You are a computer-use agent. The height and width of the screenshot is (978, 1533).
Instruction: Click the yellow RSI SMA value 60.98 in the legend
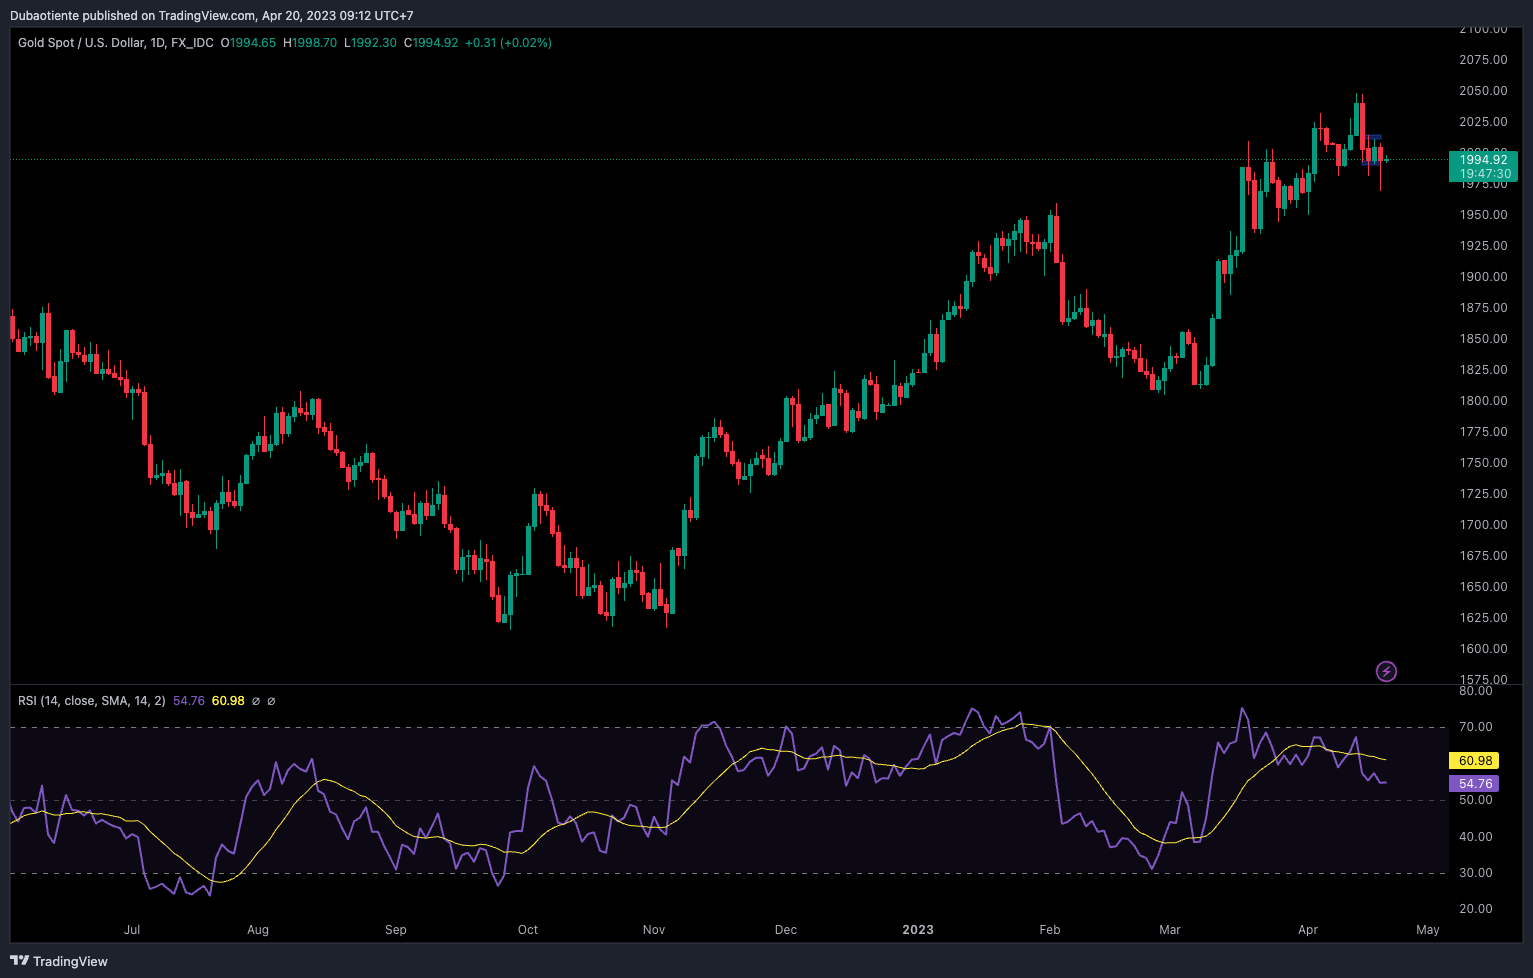coord(228,701)
